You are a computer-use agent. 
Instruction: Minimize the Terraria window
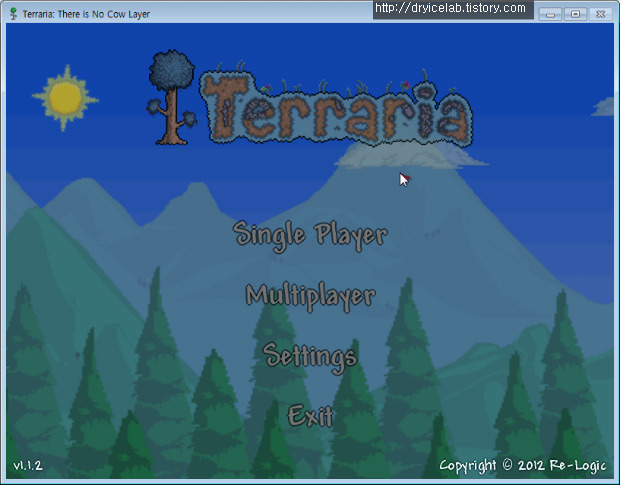[x=550, y=15]
